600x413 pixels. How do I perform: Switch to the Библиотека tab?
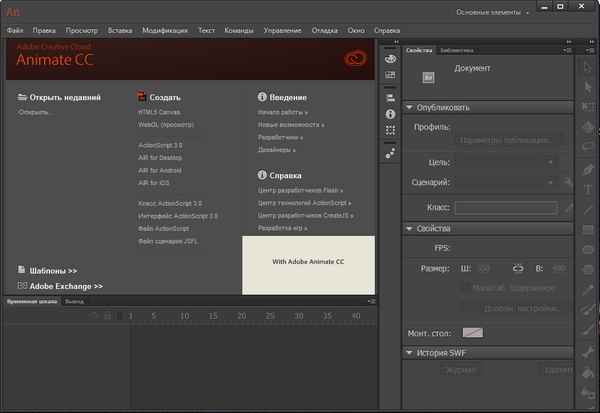click(x=457, y=50)
